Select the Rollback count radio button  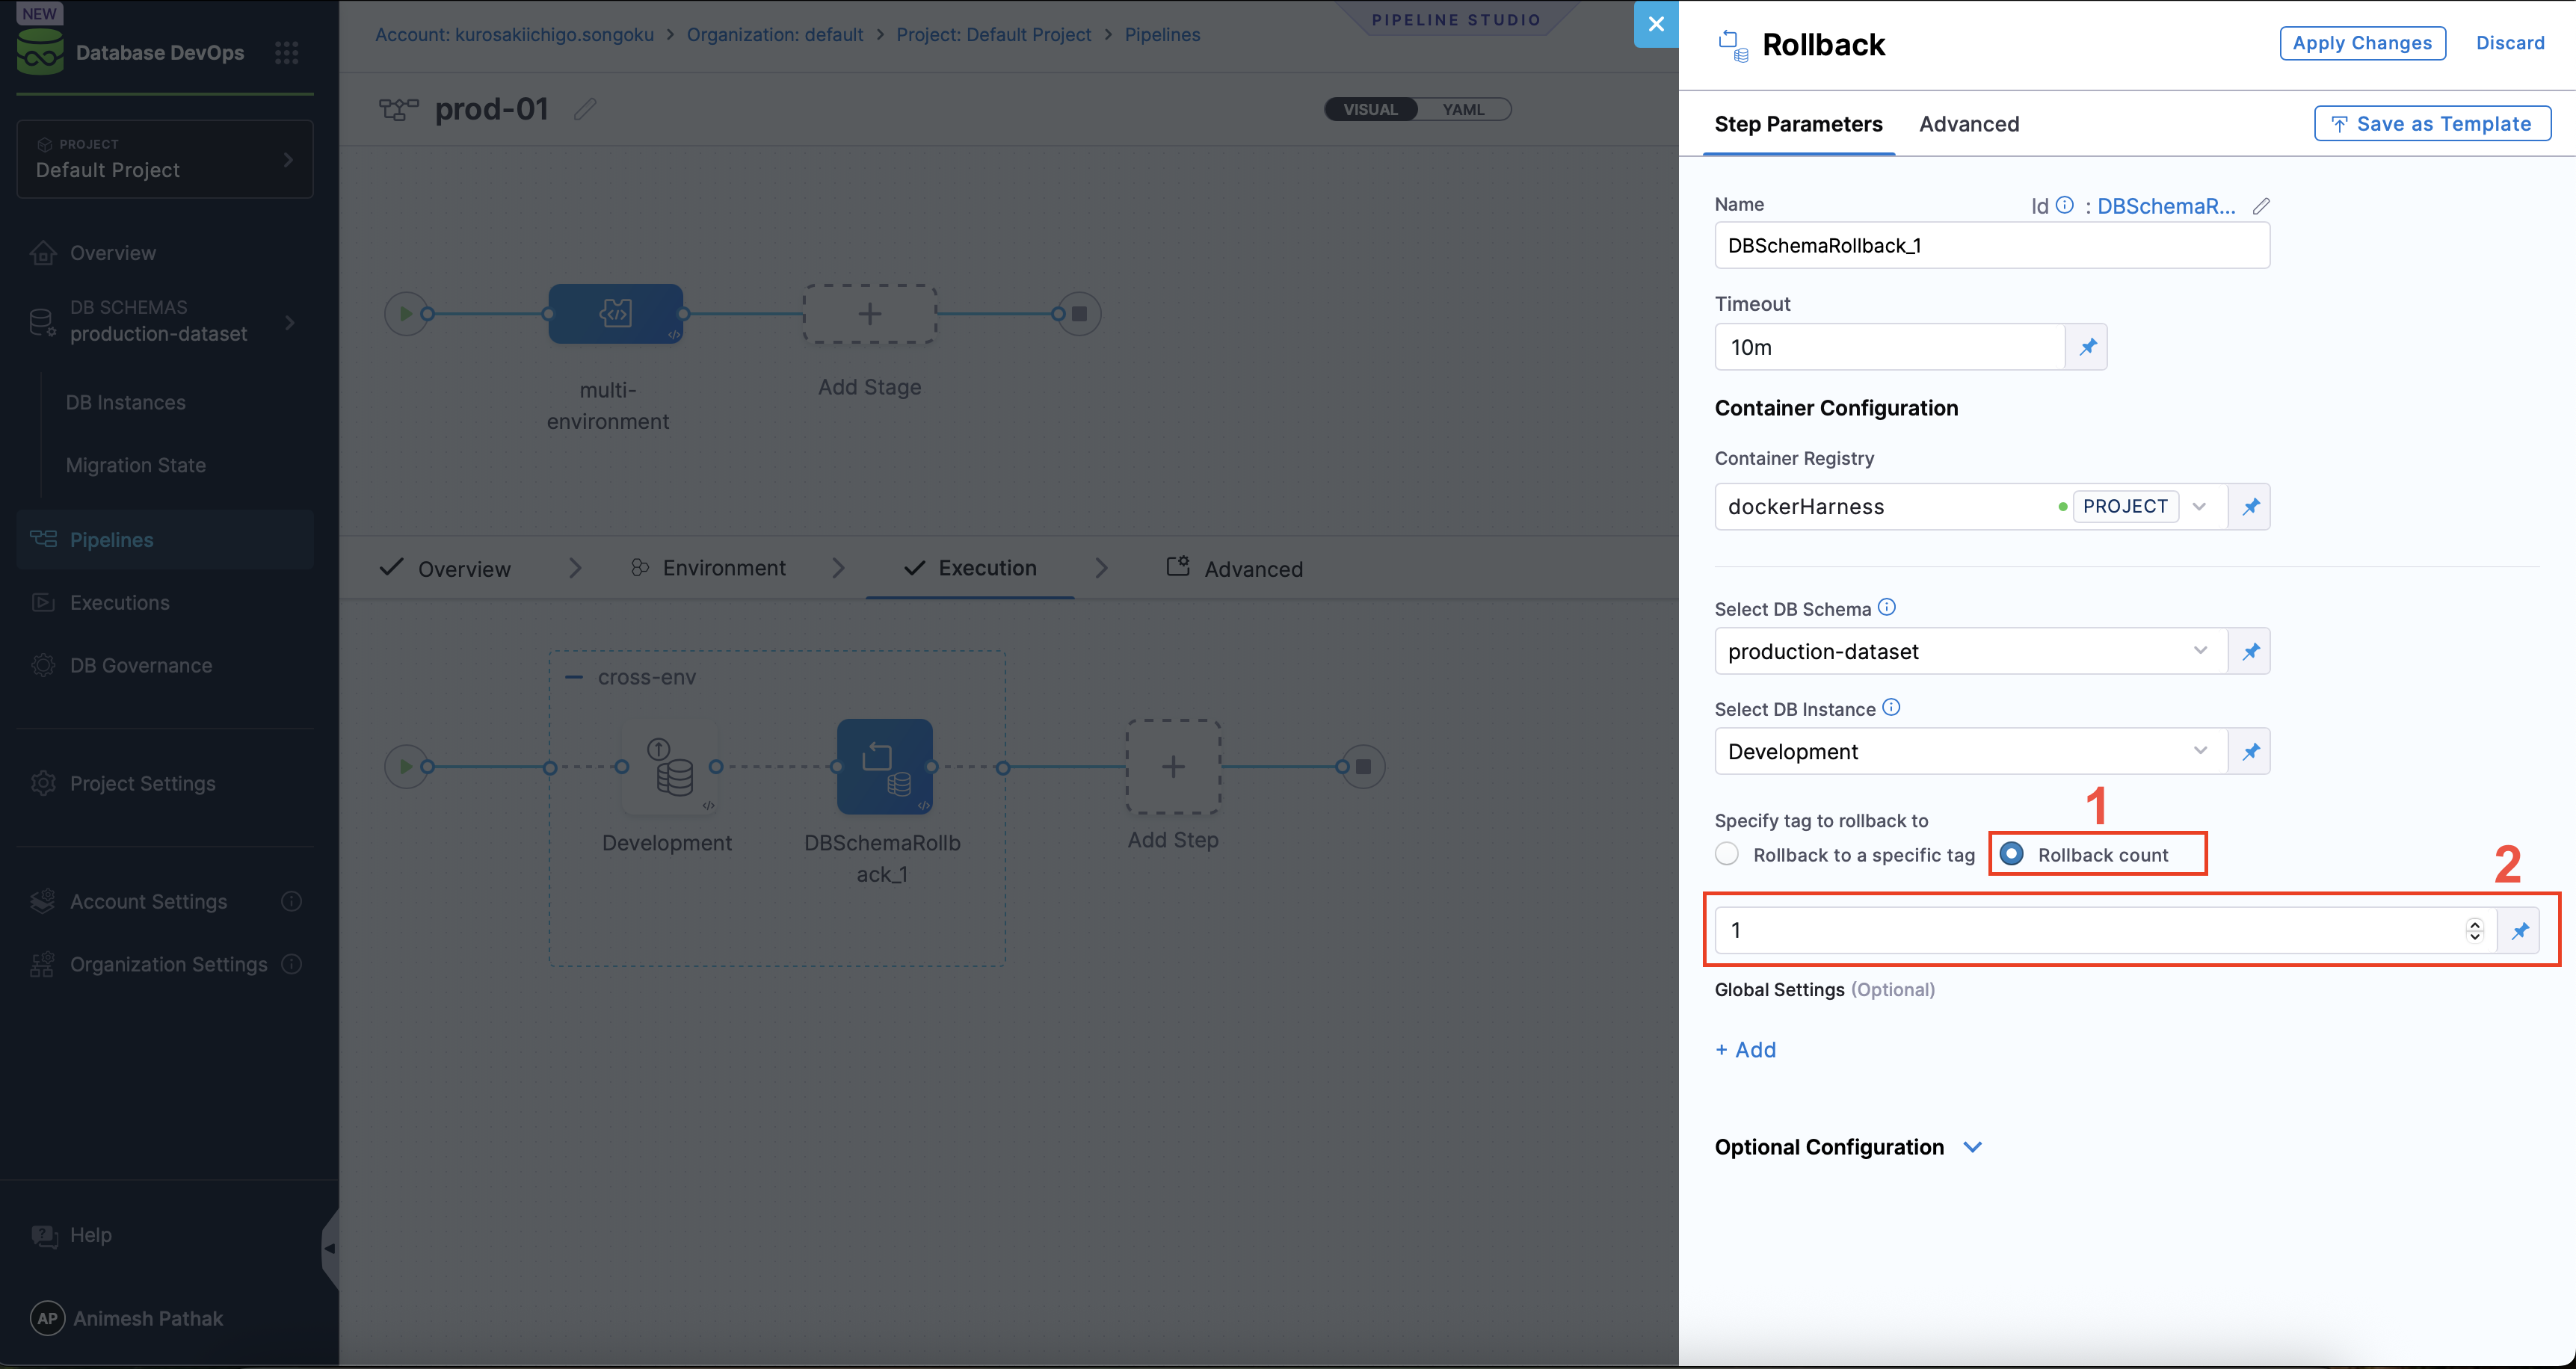[x=2012, y=853]
